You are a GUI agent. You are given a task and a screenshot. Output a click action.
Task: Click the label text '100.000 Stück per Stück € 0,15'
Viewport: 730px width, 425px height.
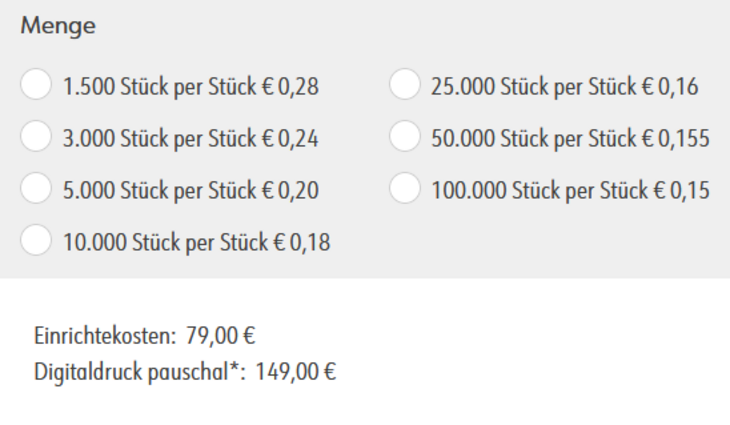click(570, 190)
